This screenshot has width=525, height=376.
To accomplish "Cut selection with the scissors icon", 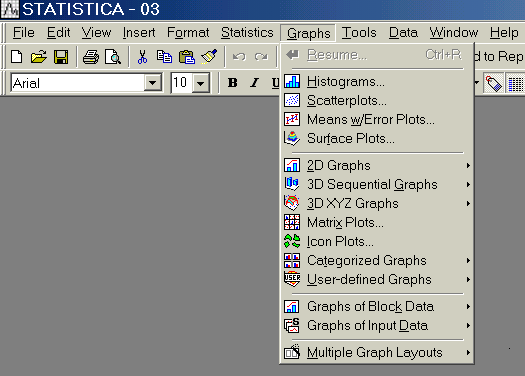I will tap(142, 57).
